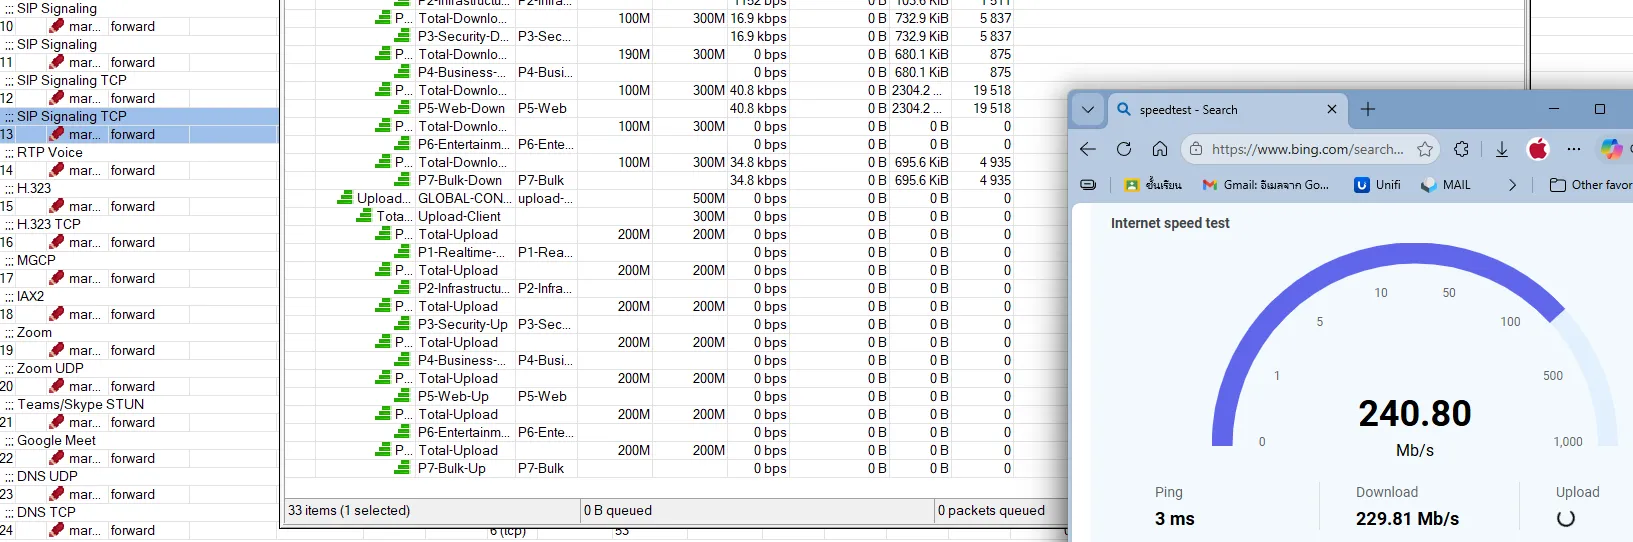The height and width of the screenshot is (542, 1633).
Task: Click the Internet speed test heading
Action: (x=1170, y=223)
